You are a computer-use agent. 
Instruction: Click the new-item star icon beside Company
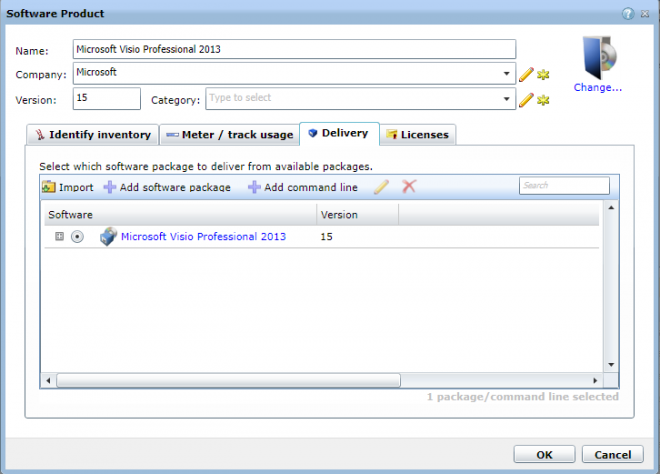(543, 75)
